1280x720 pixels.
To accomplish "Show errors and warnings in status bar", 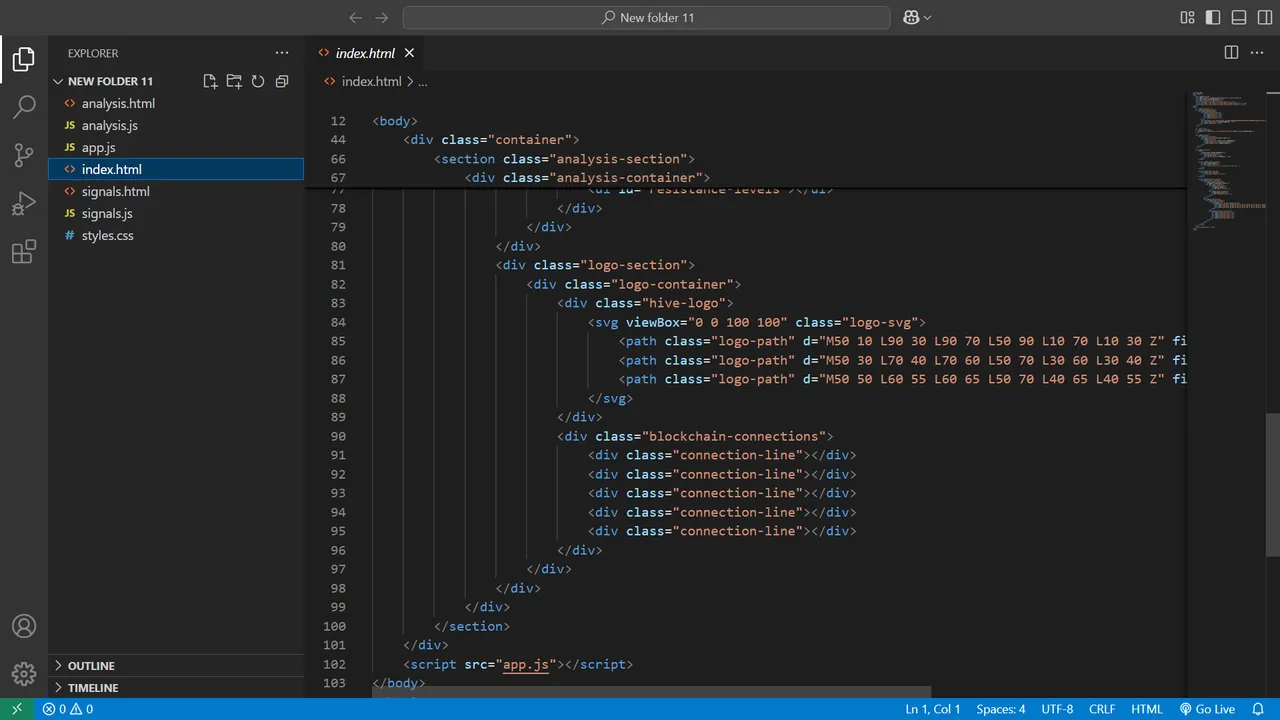I will [68, 709].
